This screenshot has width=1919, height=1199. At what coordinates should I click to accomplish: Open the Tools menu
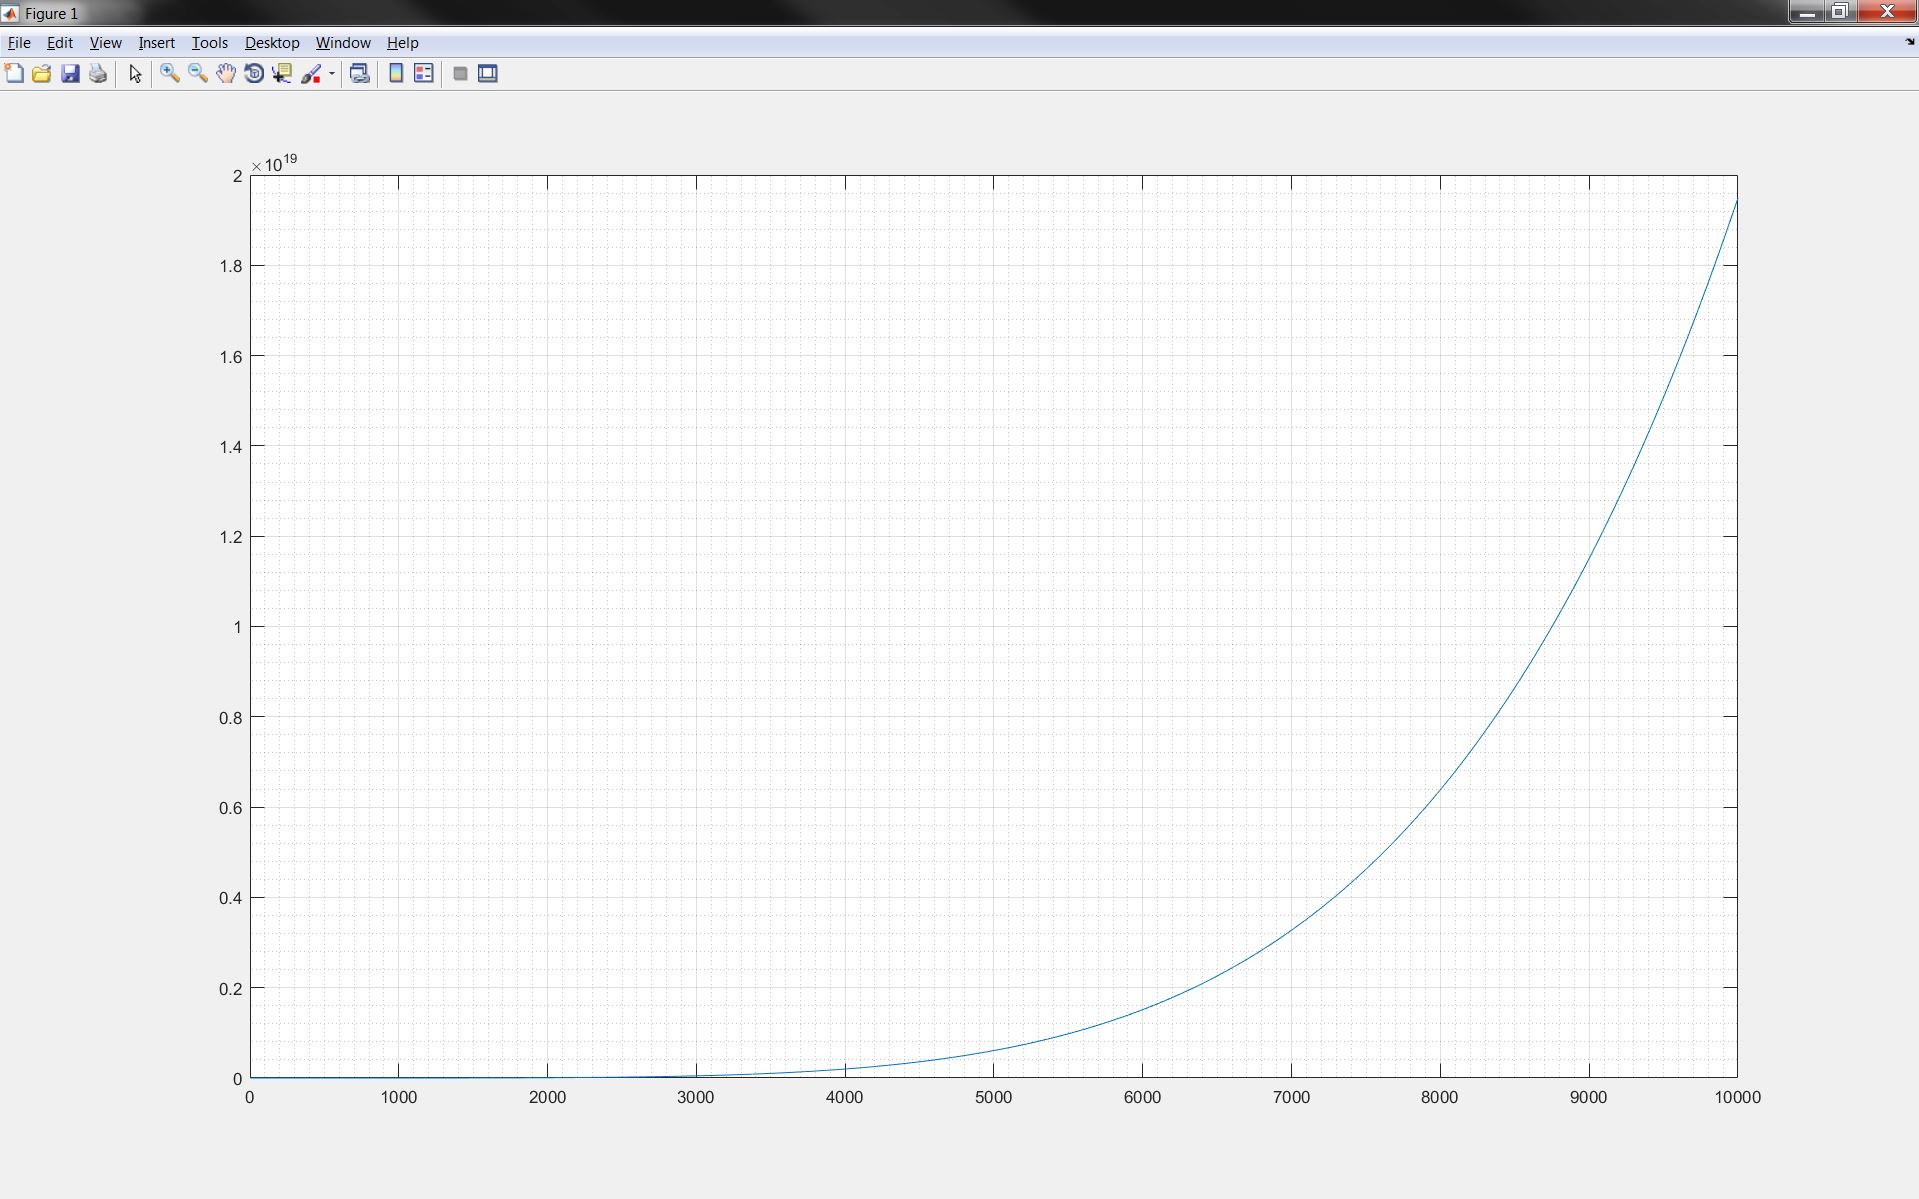point(209,43)
